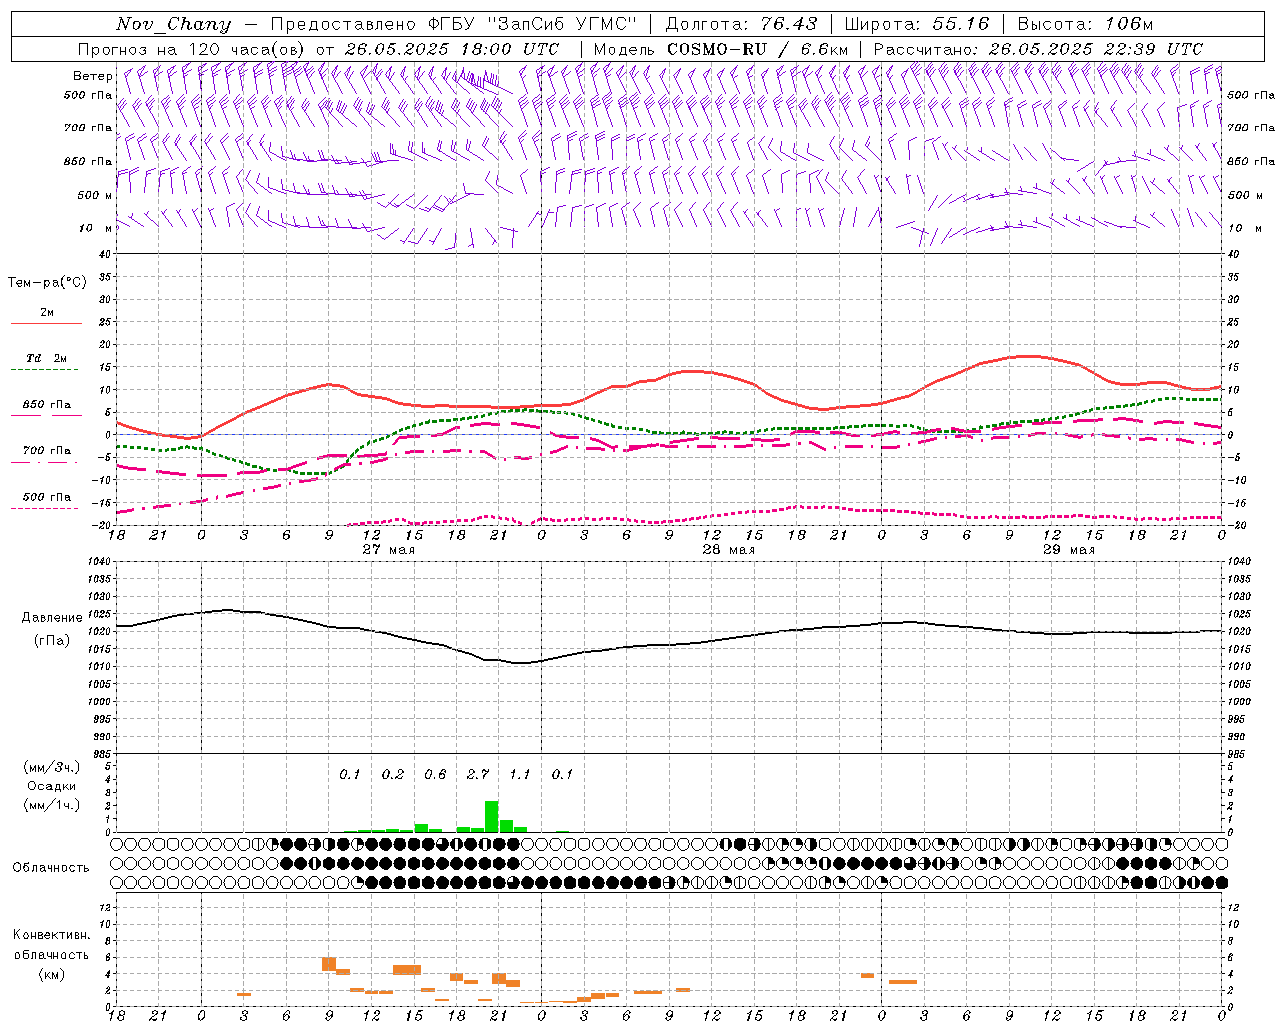This screenshot has height=1024, width=1280.
Task: Click the 'Ветер' wind panel label
Action: (x=92, y=76)
